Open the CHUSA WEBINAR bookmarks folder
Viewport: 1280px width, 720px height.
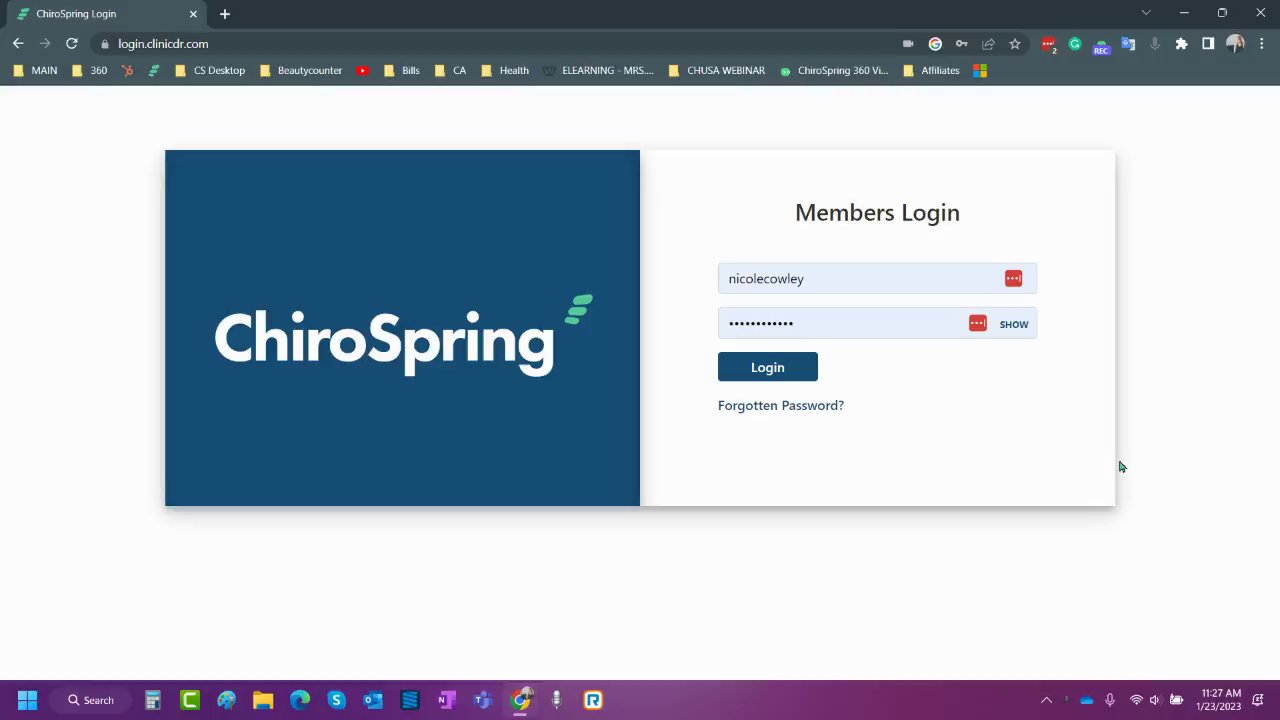coord(717,71)
